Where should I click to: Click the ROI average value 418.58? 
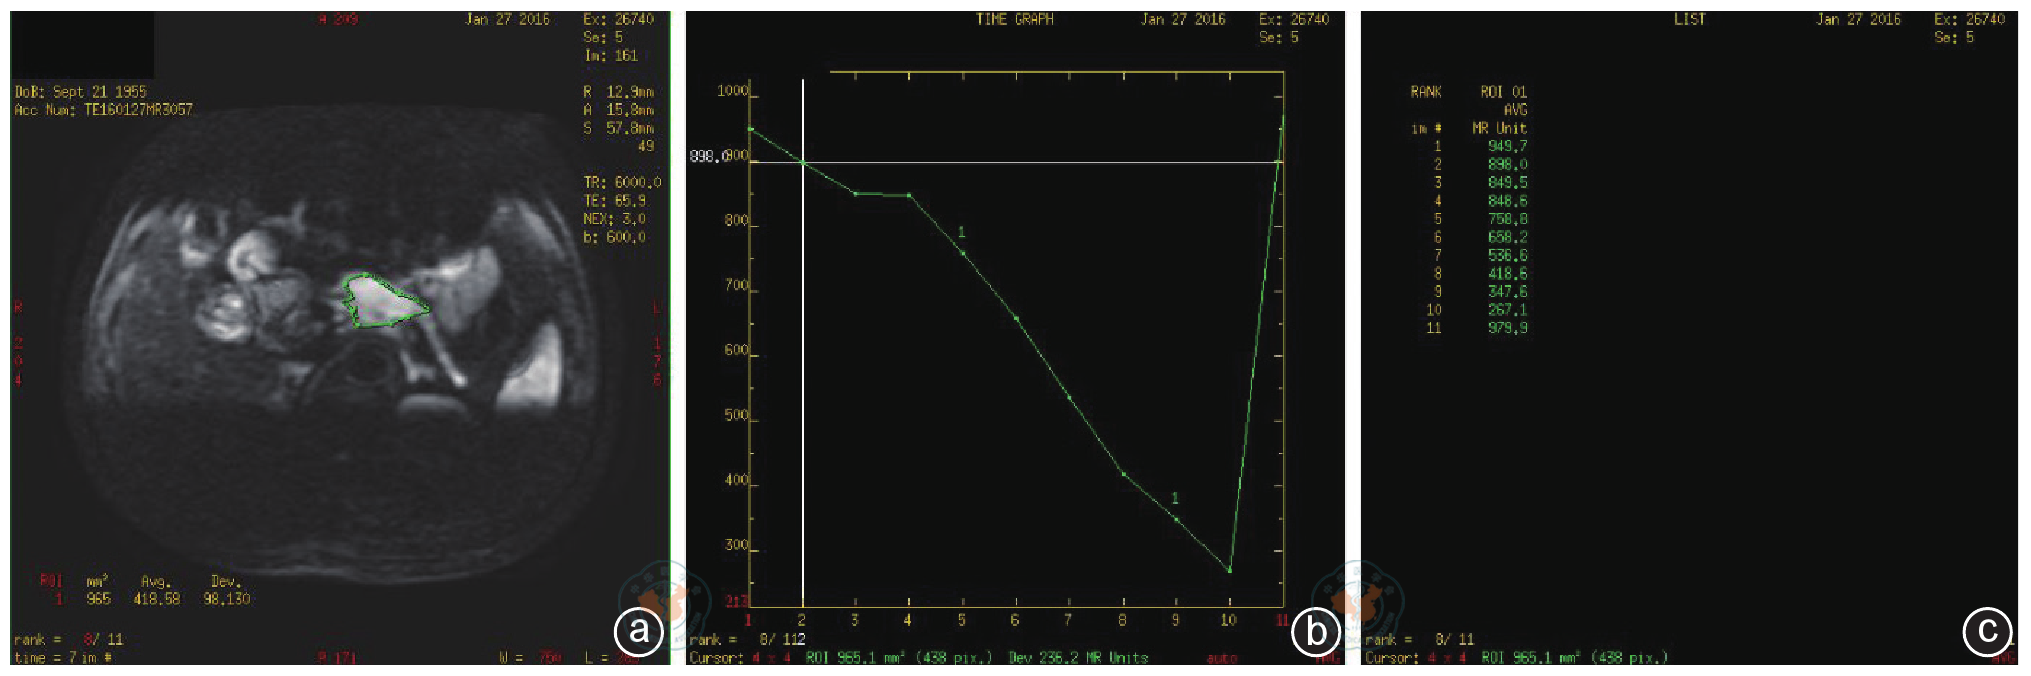click(157, 599)
